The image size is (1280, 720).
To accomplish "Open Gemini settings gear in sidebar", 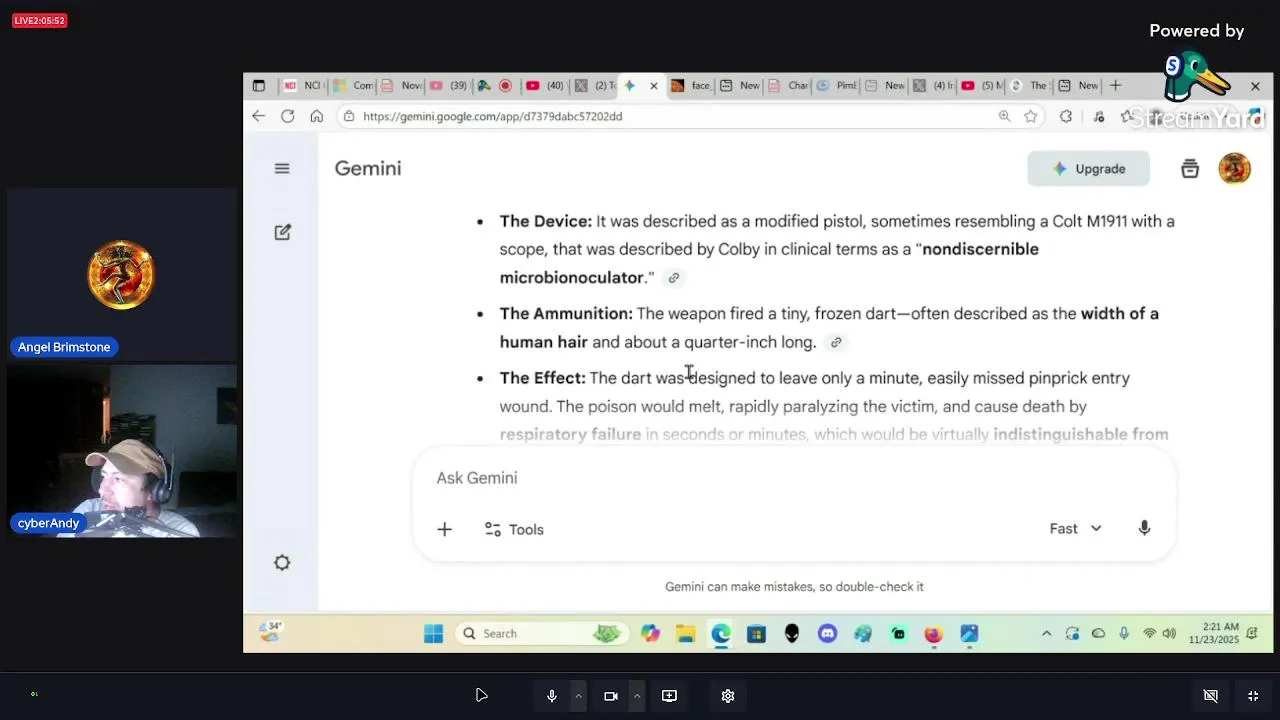I will 282,563.
